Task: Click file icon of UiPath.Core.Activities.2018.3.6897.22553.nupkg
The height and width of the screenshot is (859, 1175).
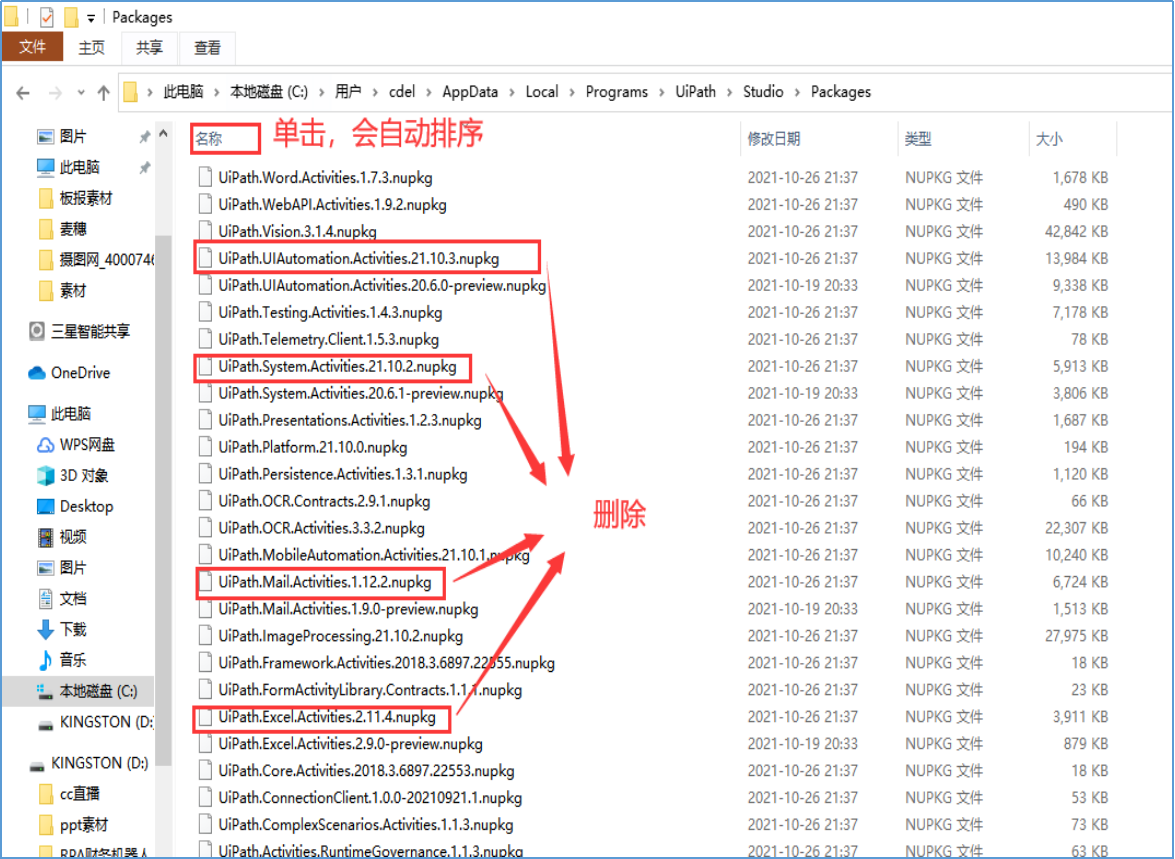Action: [x=205, y=771]
